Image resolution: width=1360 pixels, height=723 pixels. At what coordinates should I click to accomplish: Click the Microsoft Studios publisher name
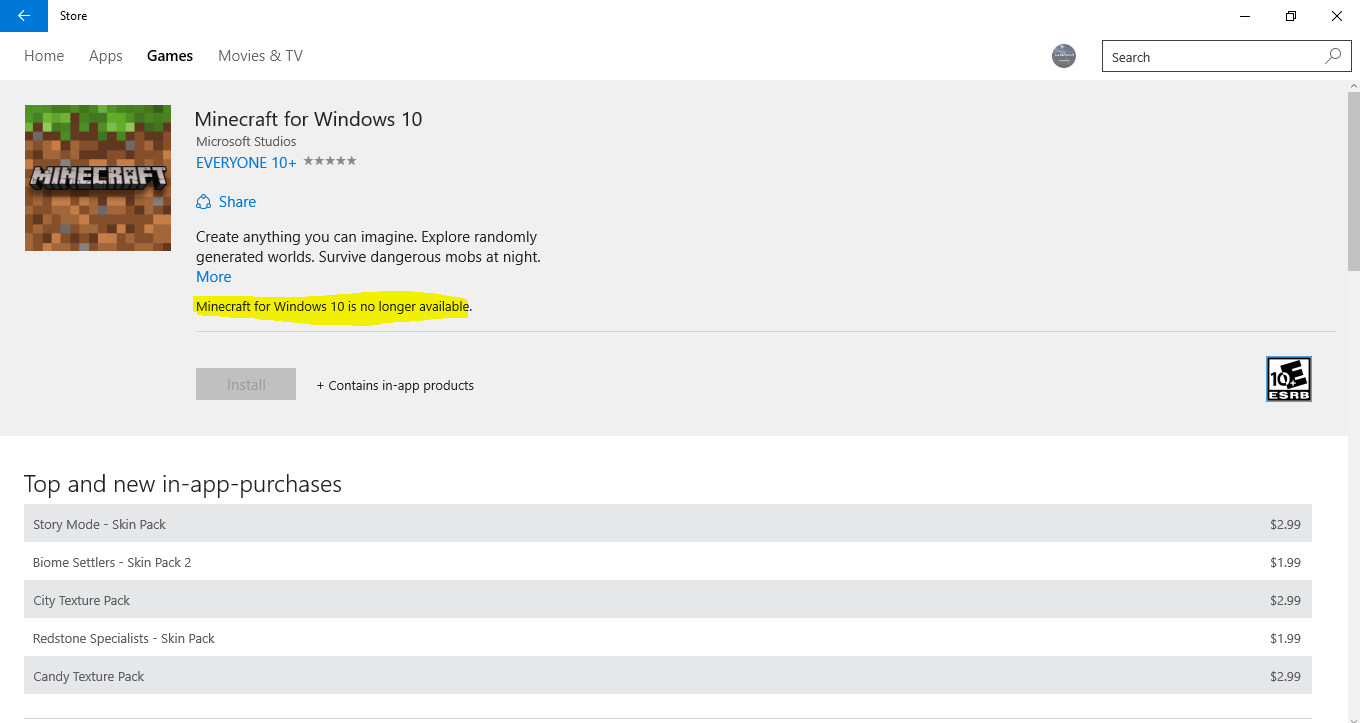click(246, 141)
